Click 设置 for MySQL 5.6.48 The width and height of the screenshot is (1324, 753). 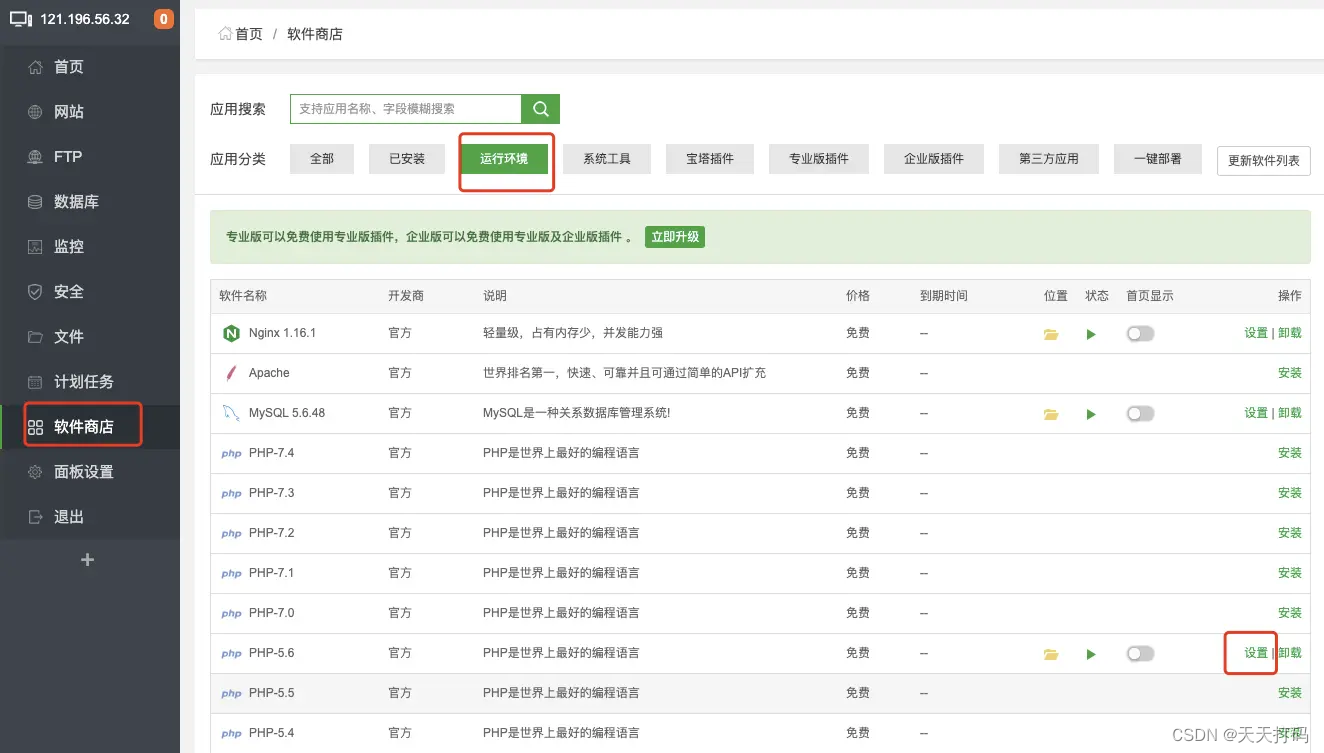pos(1256,413)
